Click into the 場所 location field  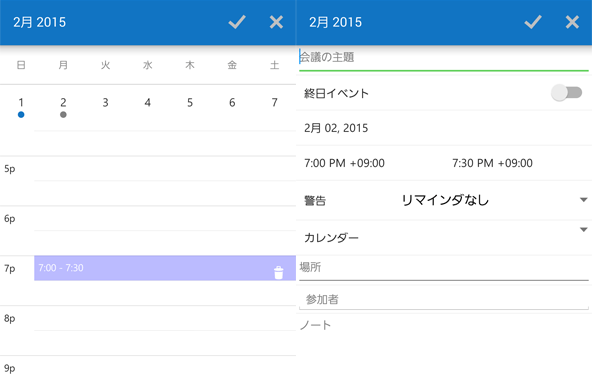point(444,268)
